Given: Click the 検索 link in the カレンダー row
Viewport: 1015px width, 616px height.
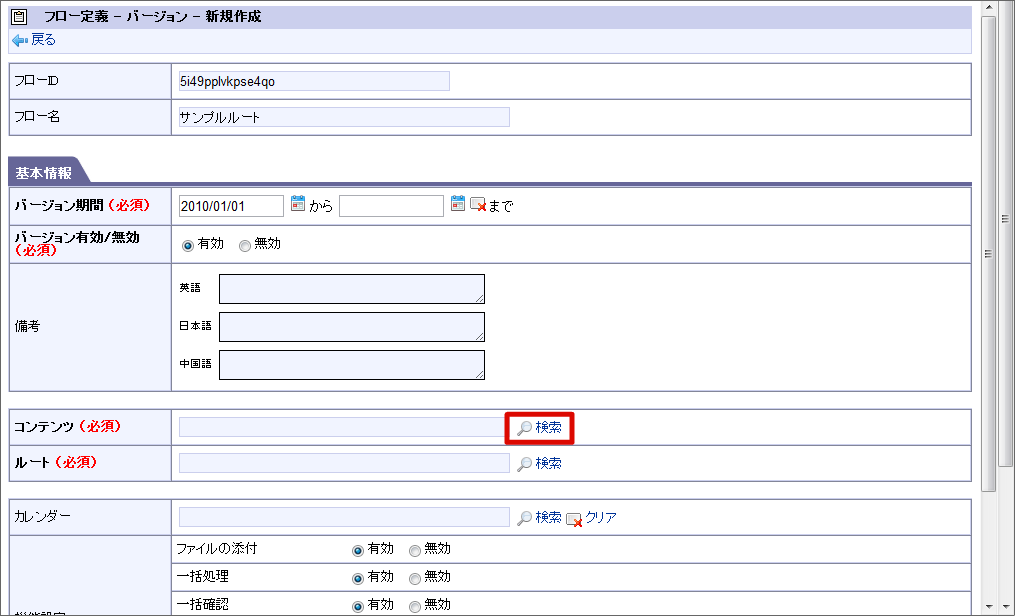Looking at the screenshot, I should click(x=548, y=517).
